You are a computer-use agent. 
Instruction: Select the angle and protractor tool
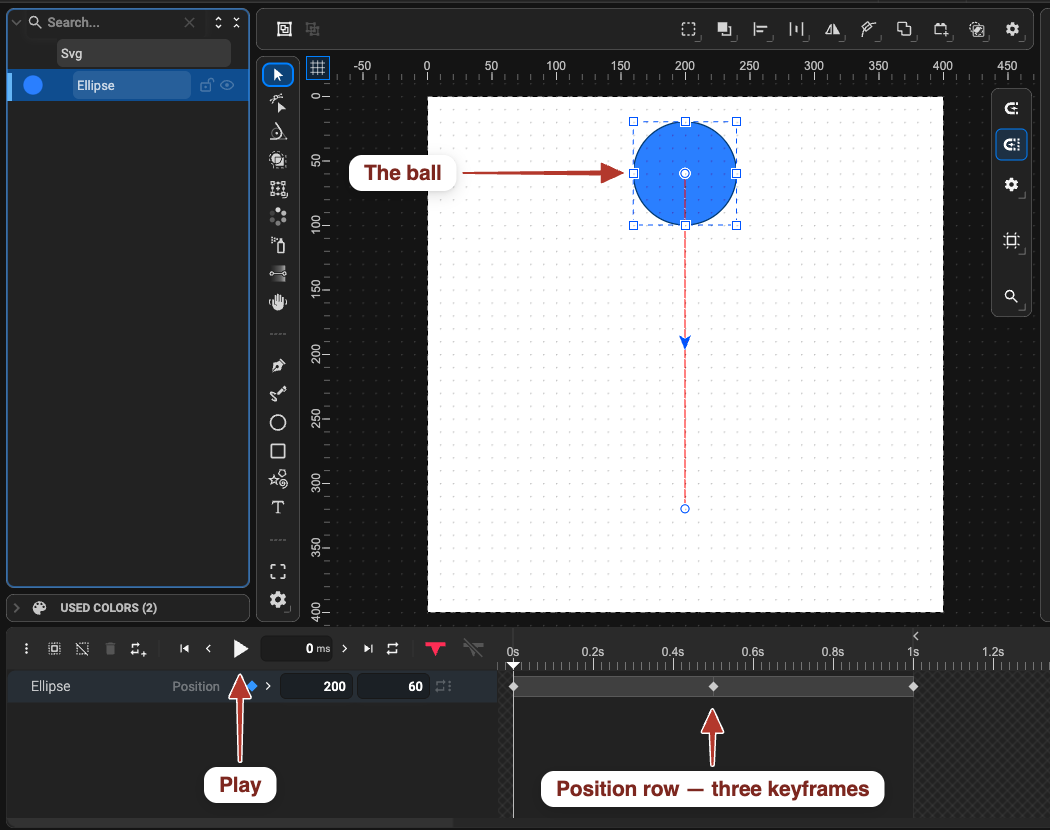278,131
